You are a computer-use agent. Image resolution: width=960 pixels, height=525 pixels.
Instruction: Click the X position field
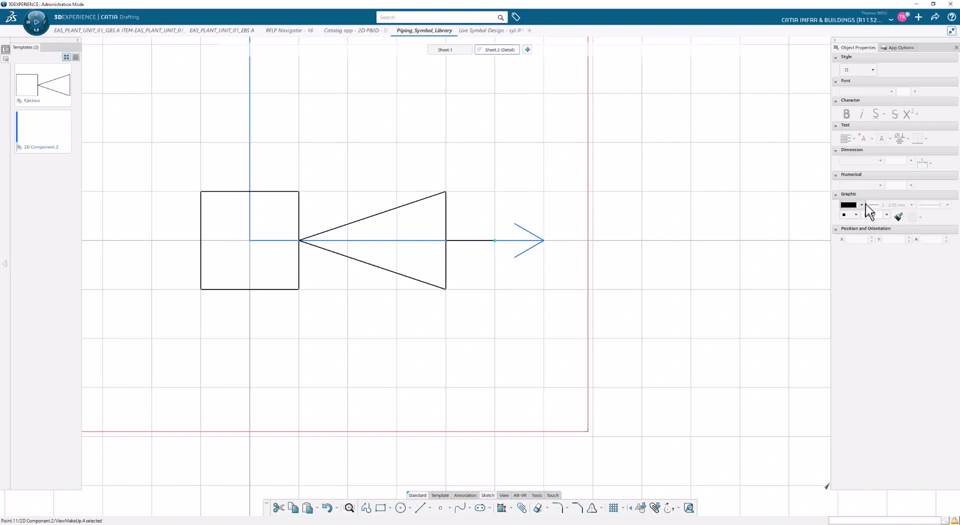pyautogui.click(x=857, y=239)
